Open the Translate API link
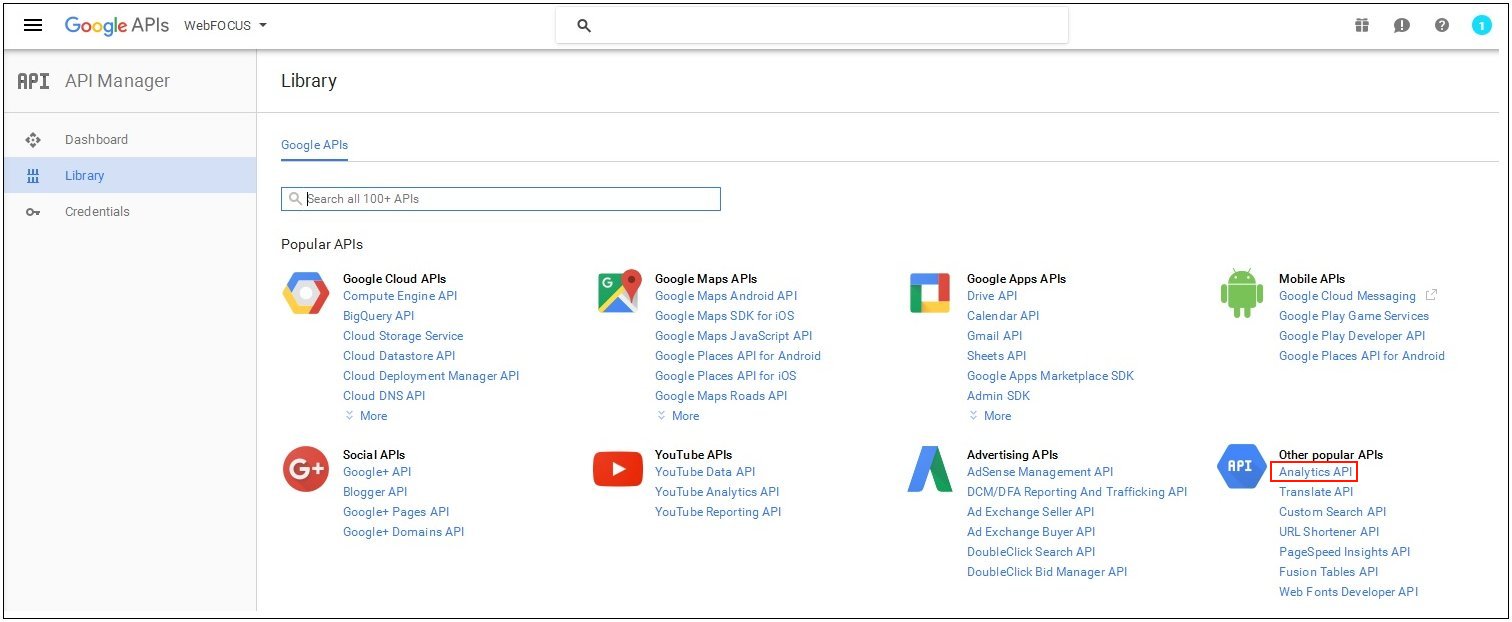 [1316, 492]
